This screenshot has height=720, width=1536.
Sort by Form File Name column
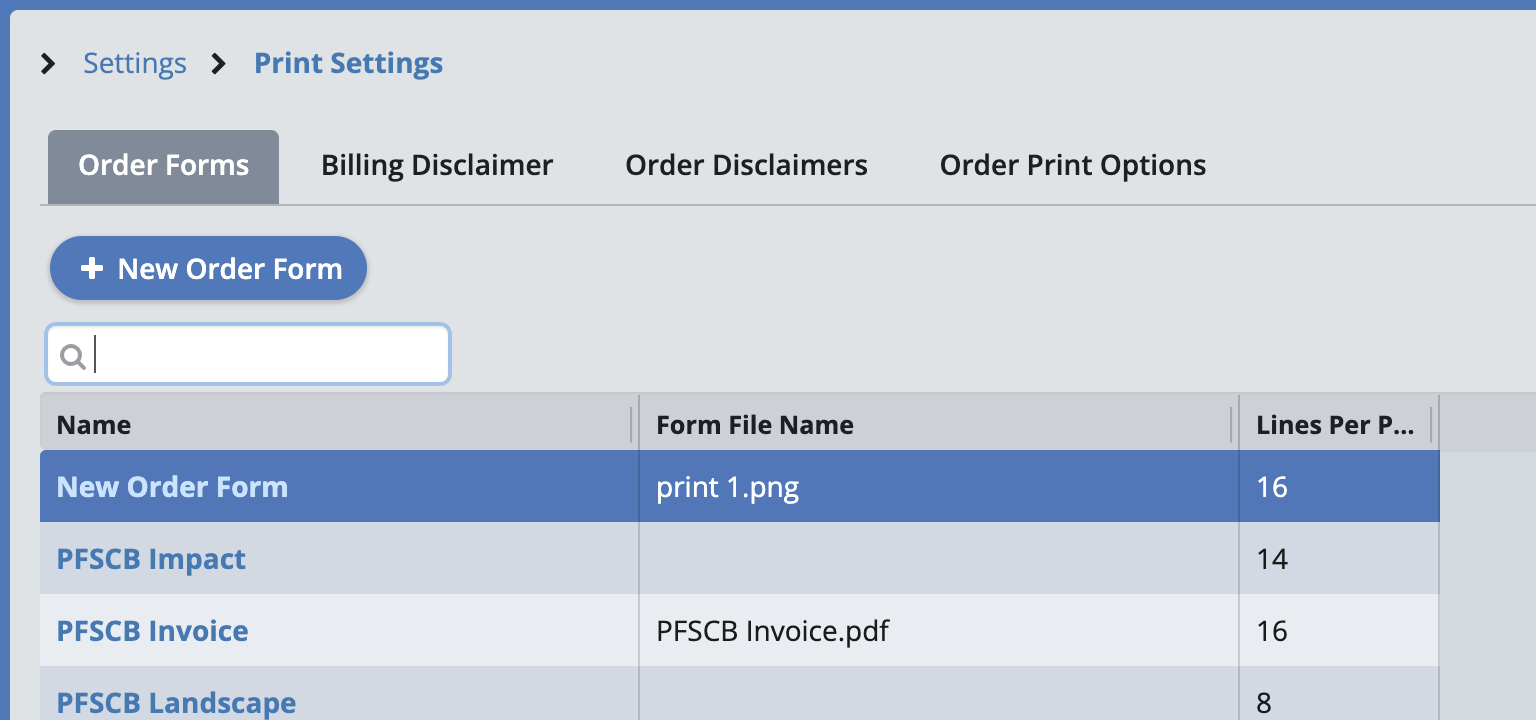coord(755,425)
